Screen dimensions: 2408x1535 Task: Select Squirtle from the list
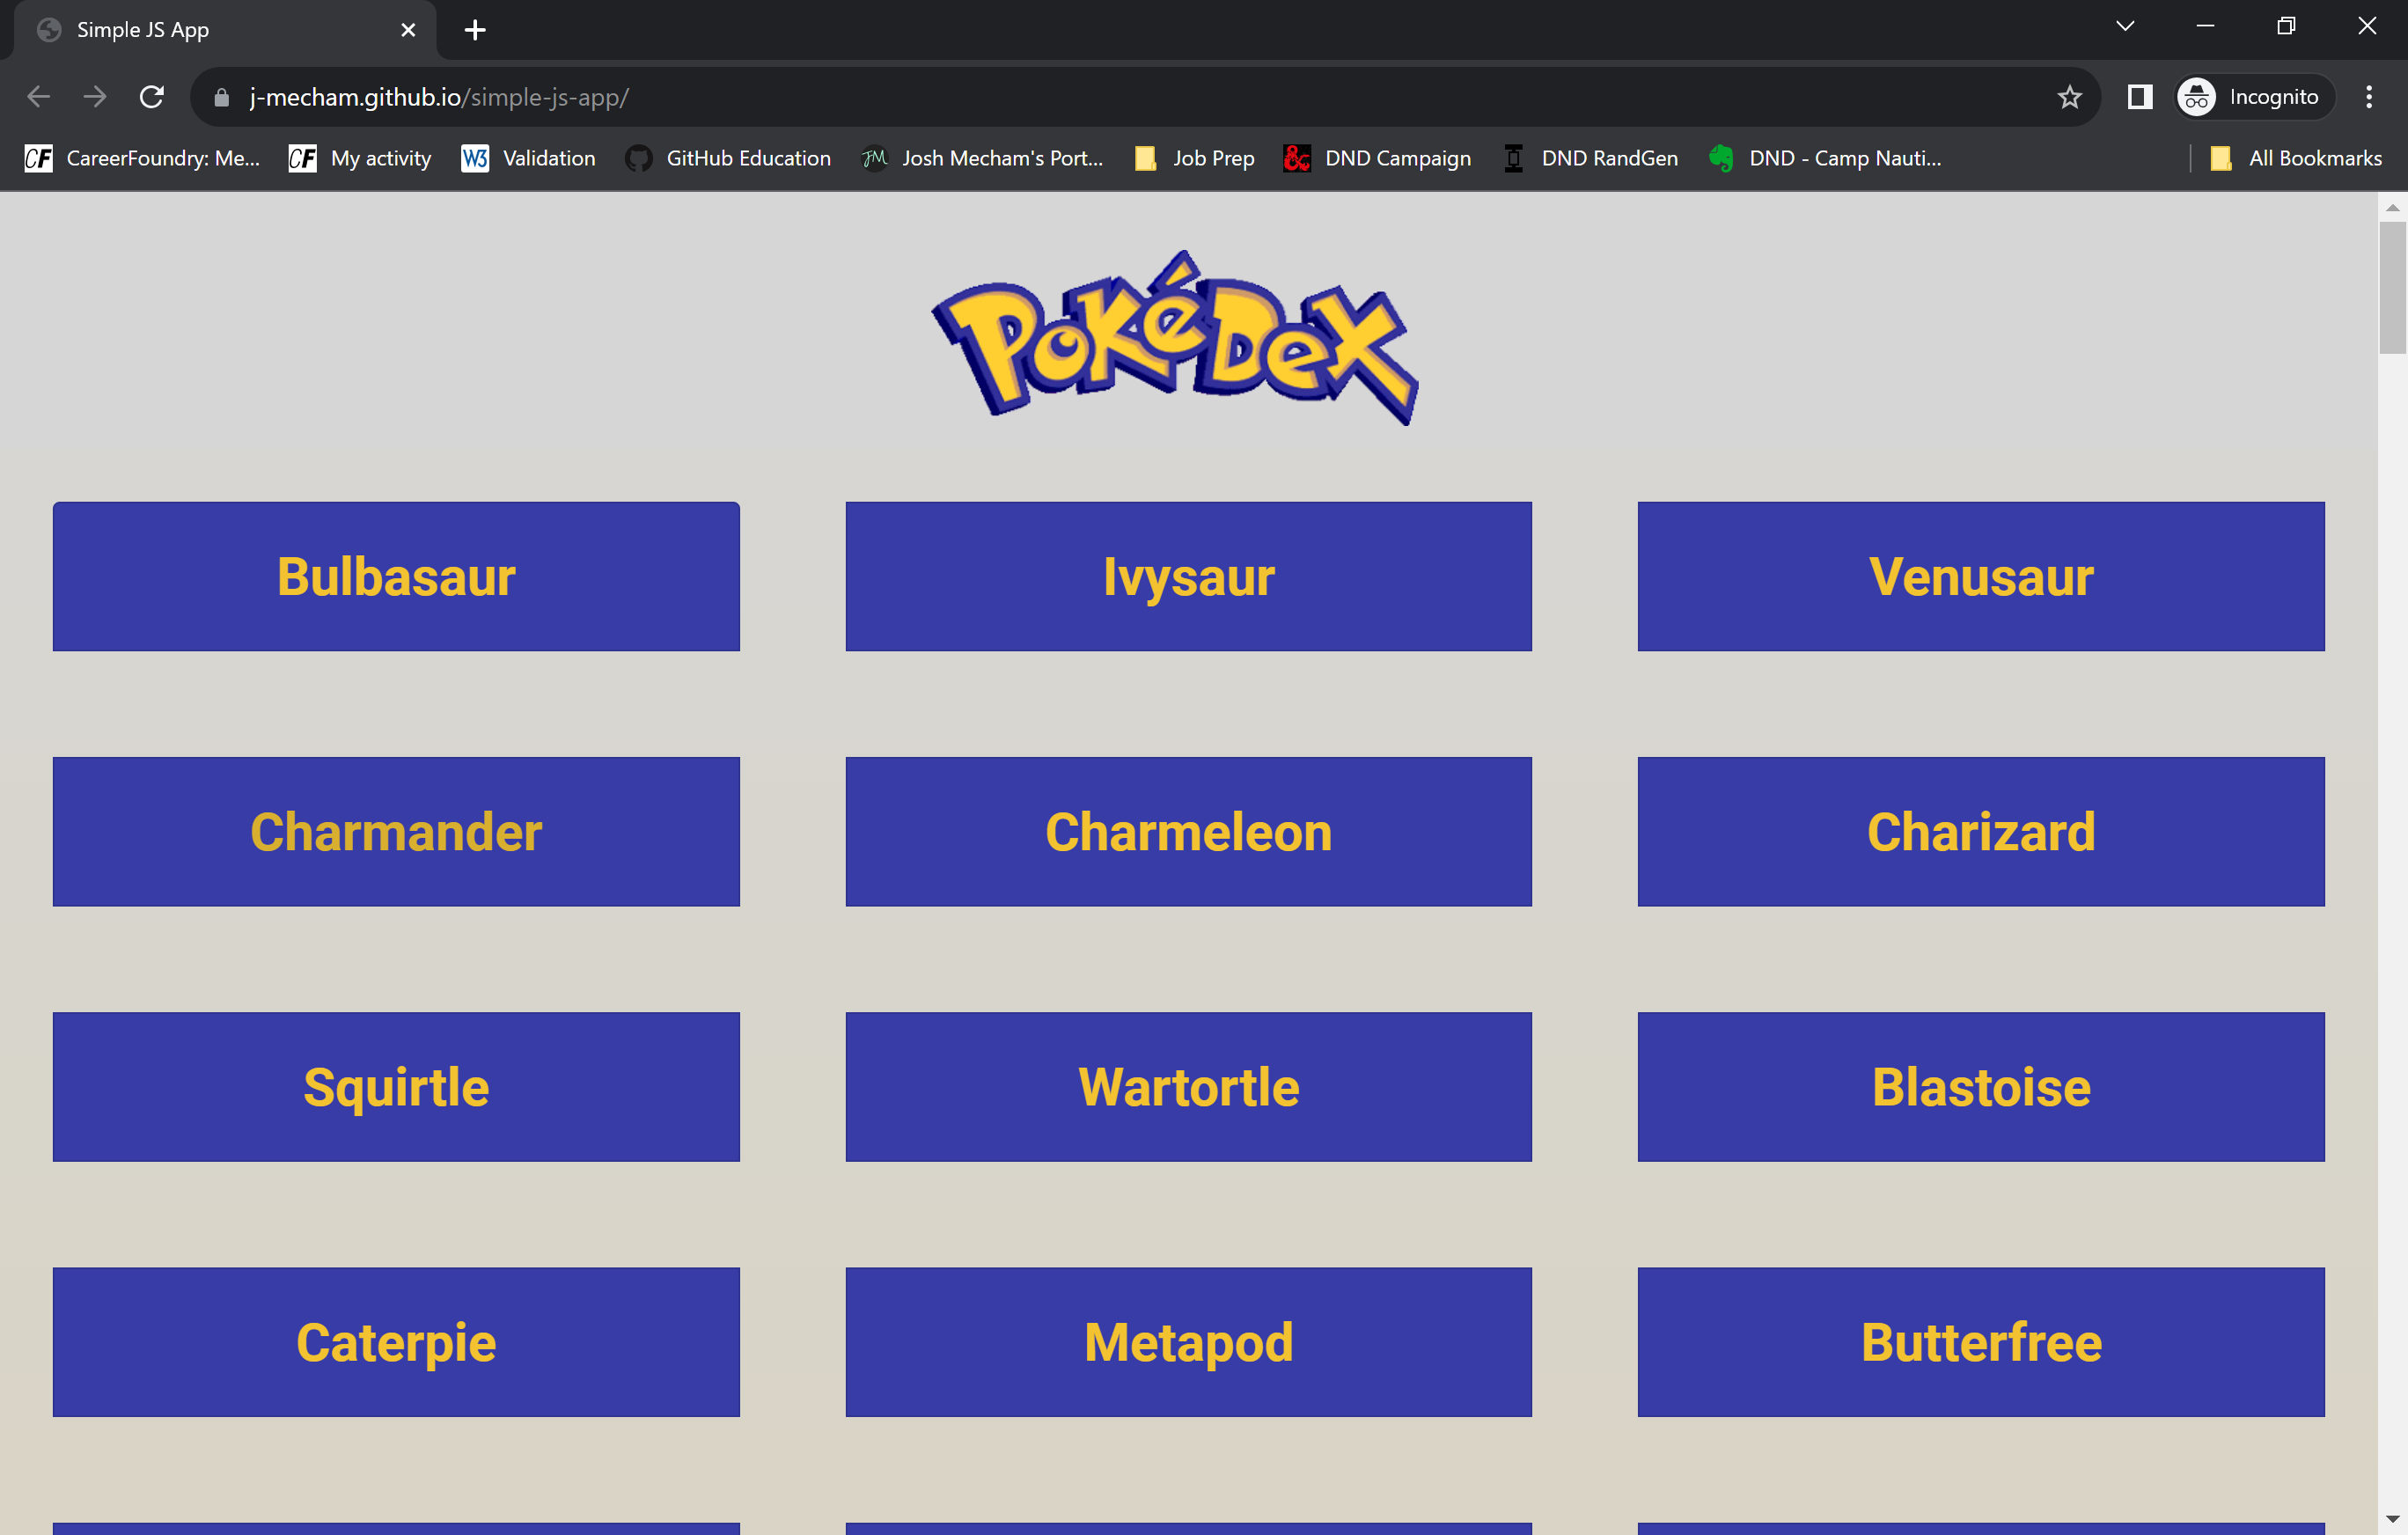[395, 1086]
